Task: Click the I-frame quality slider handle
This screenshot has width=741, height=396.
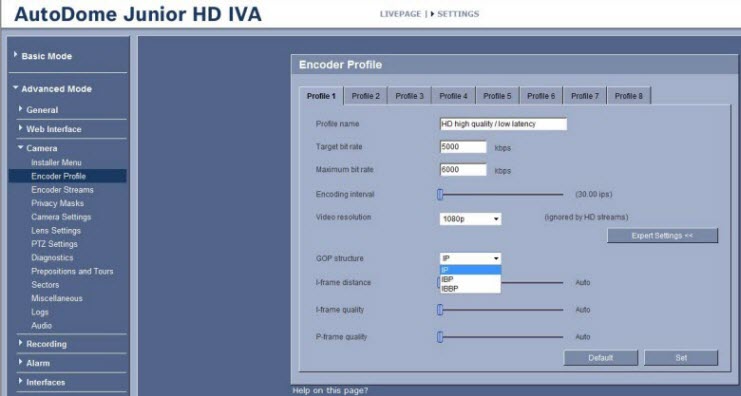Action: [x=440, y=310]
